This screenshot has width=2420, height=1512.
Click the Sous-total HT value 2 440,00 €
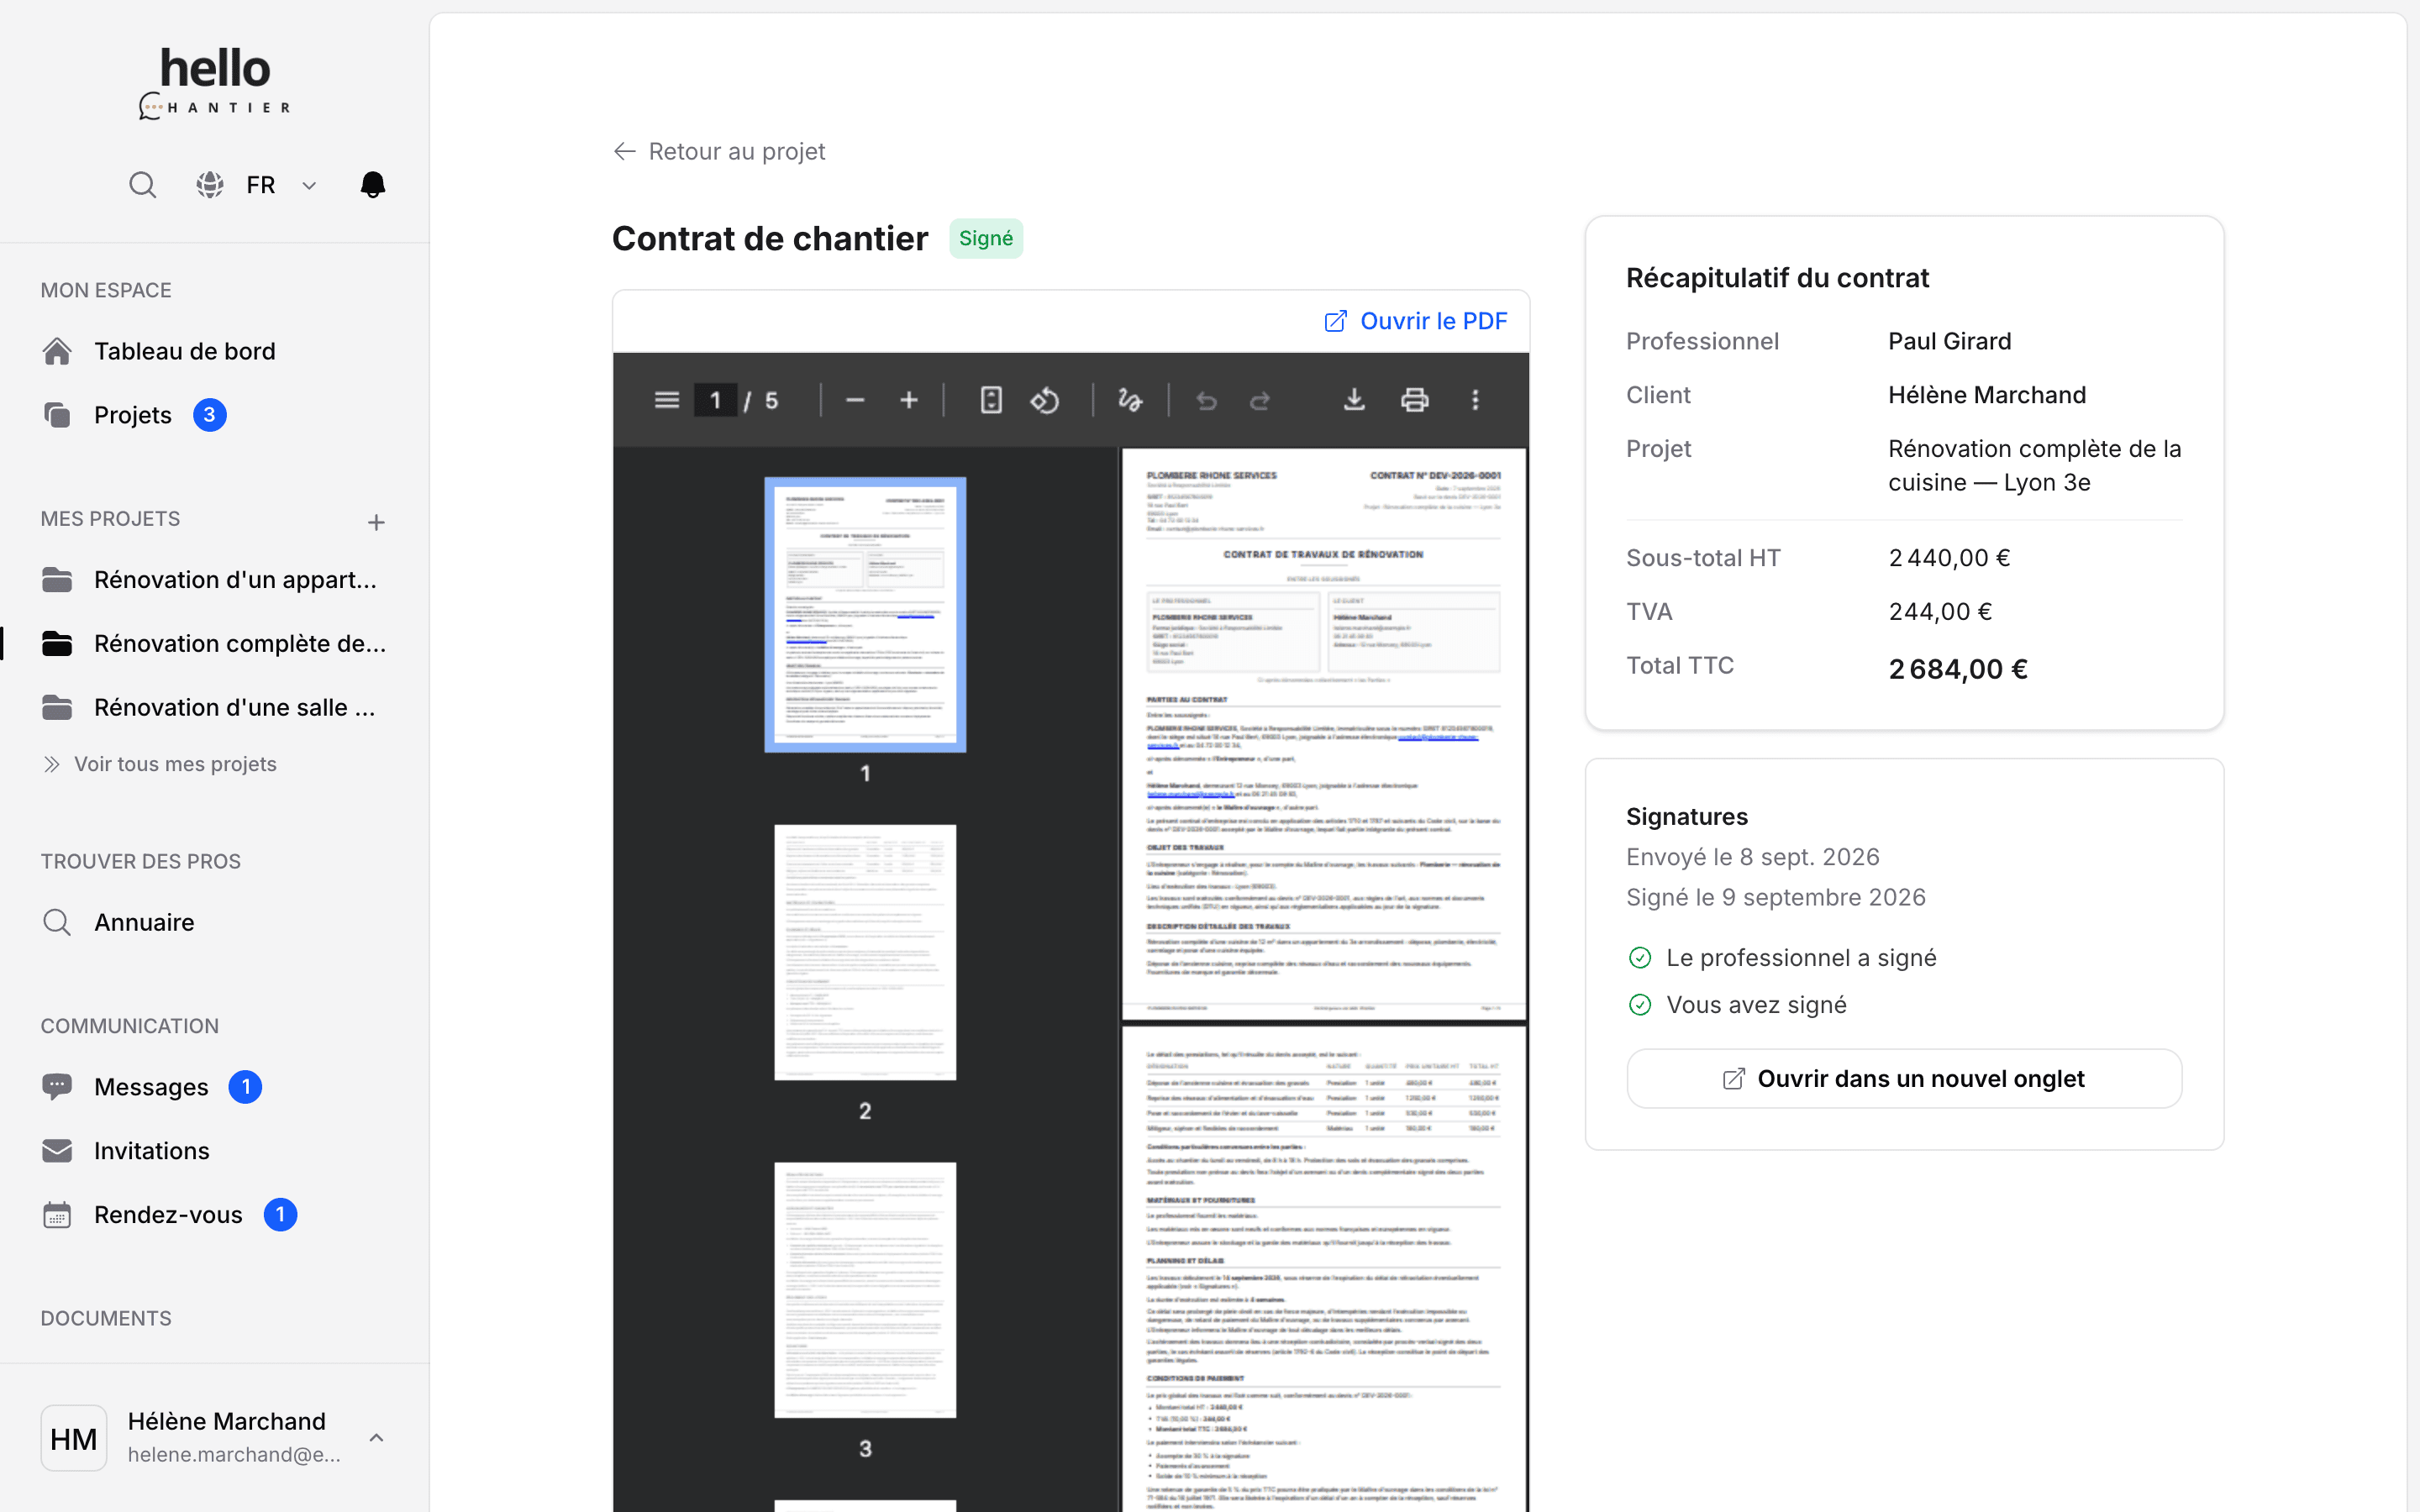[1949, 558]
